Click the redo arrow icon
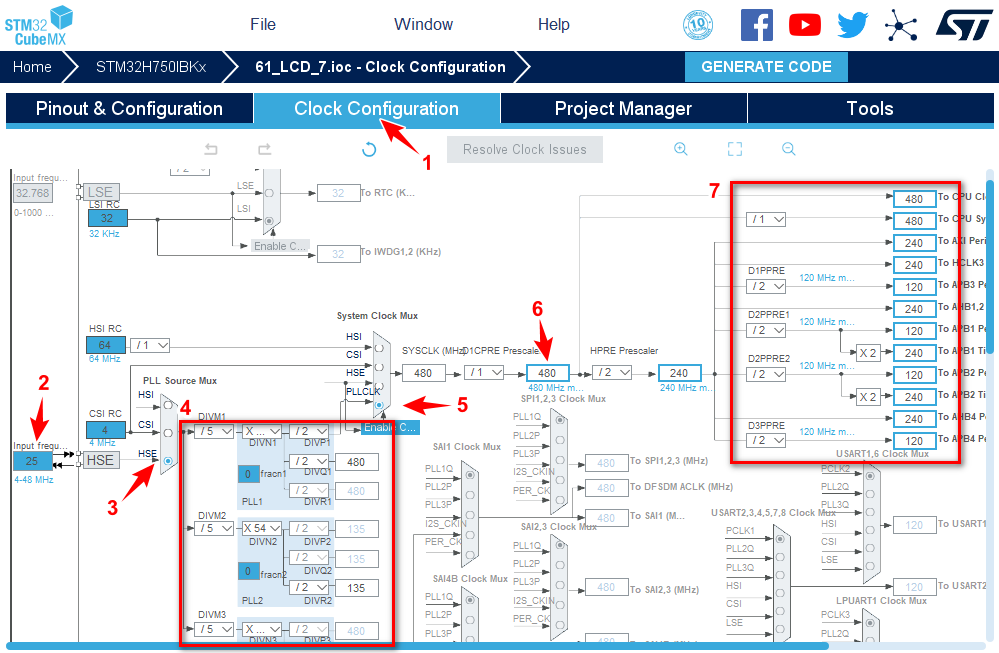The height and width of the screenshot is (653, 999). pos(264,149)
